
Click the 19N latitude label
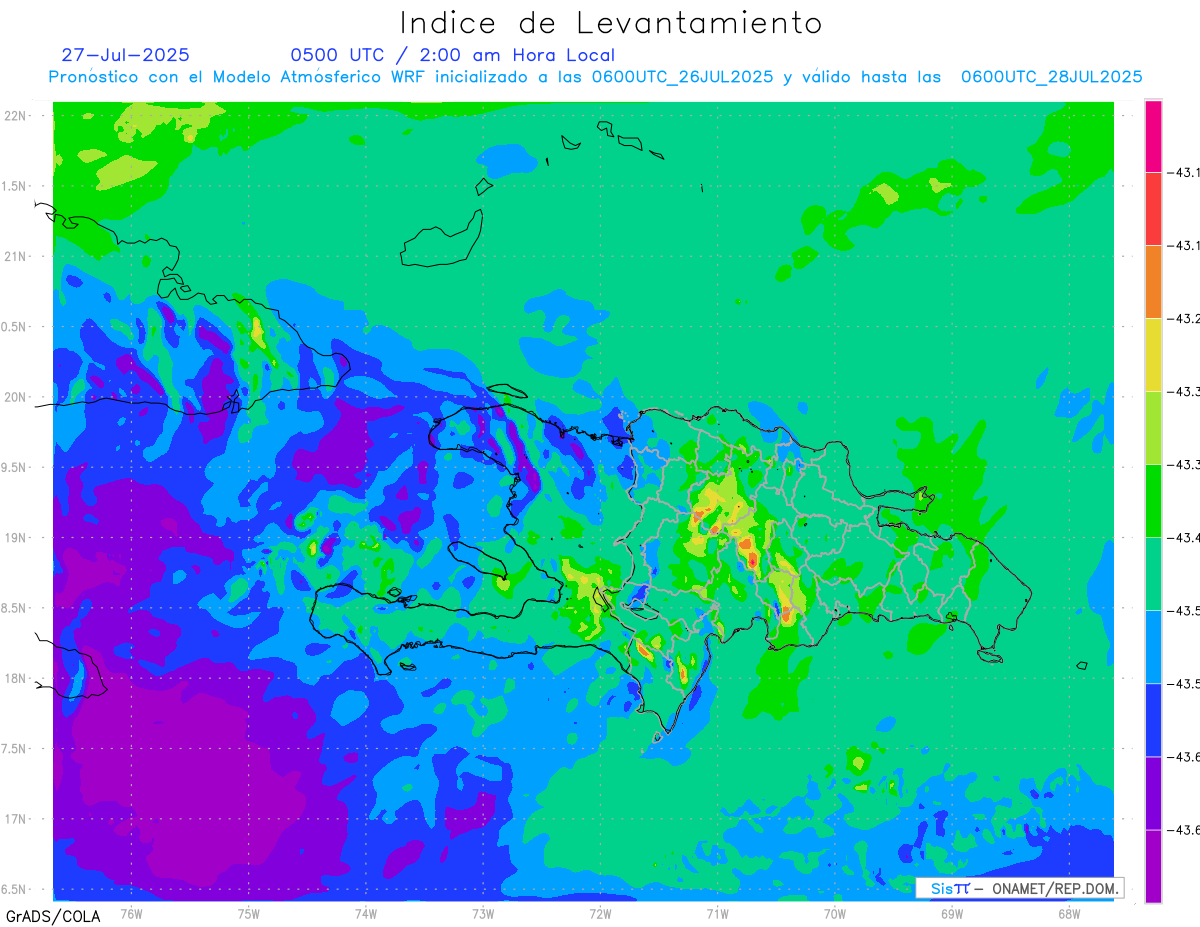[x=16, y=537]
